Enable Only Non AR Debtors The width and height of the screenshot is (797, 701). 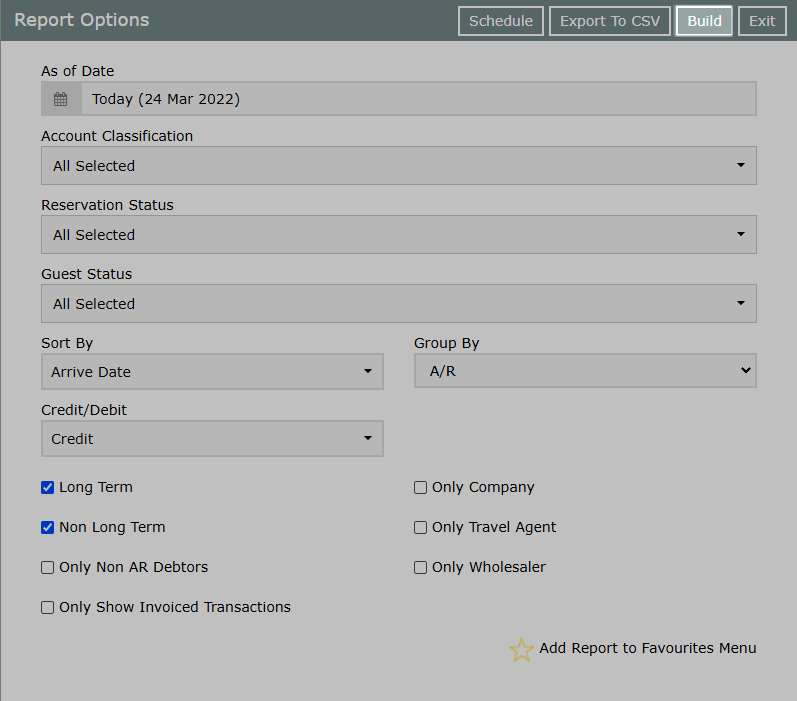pyautogui.click(x=47, y=567)
